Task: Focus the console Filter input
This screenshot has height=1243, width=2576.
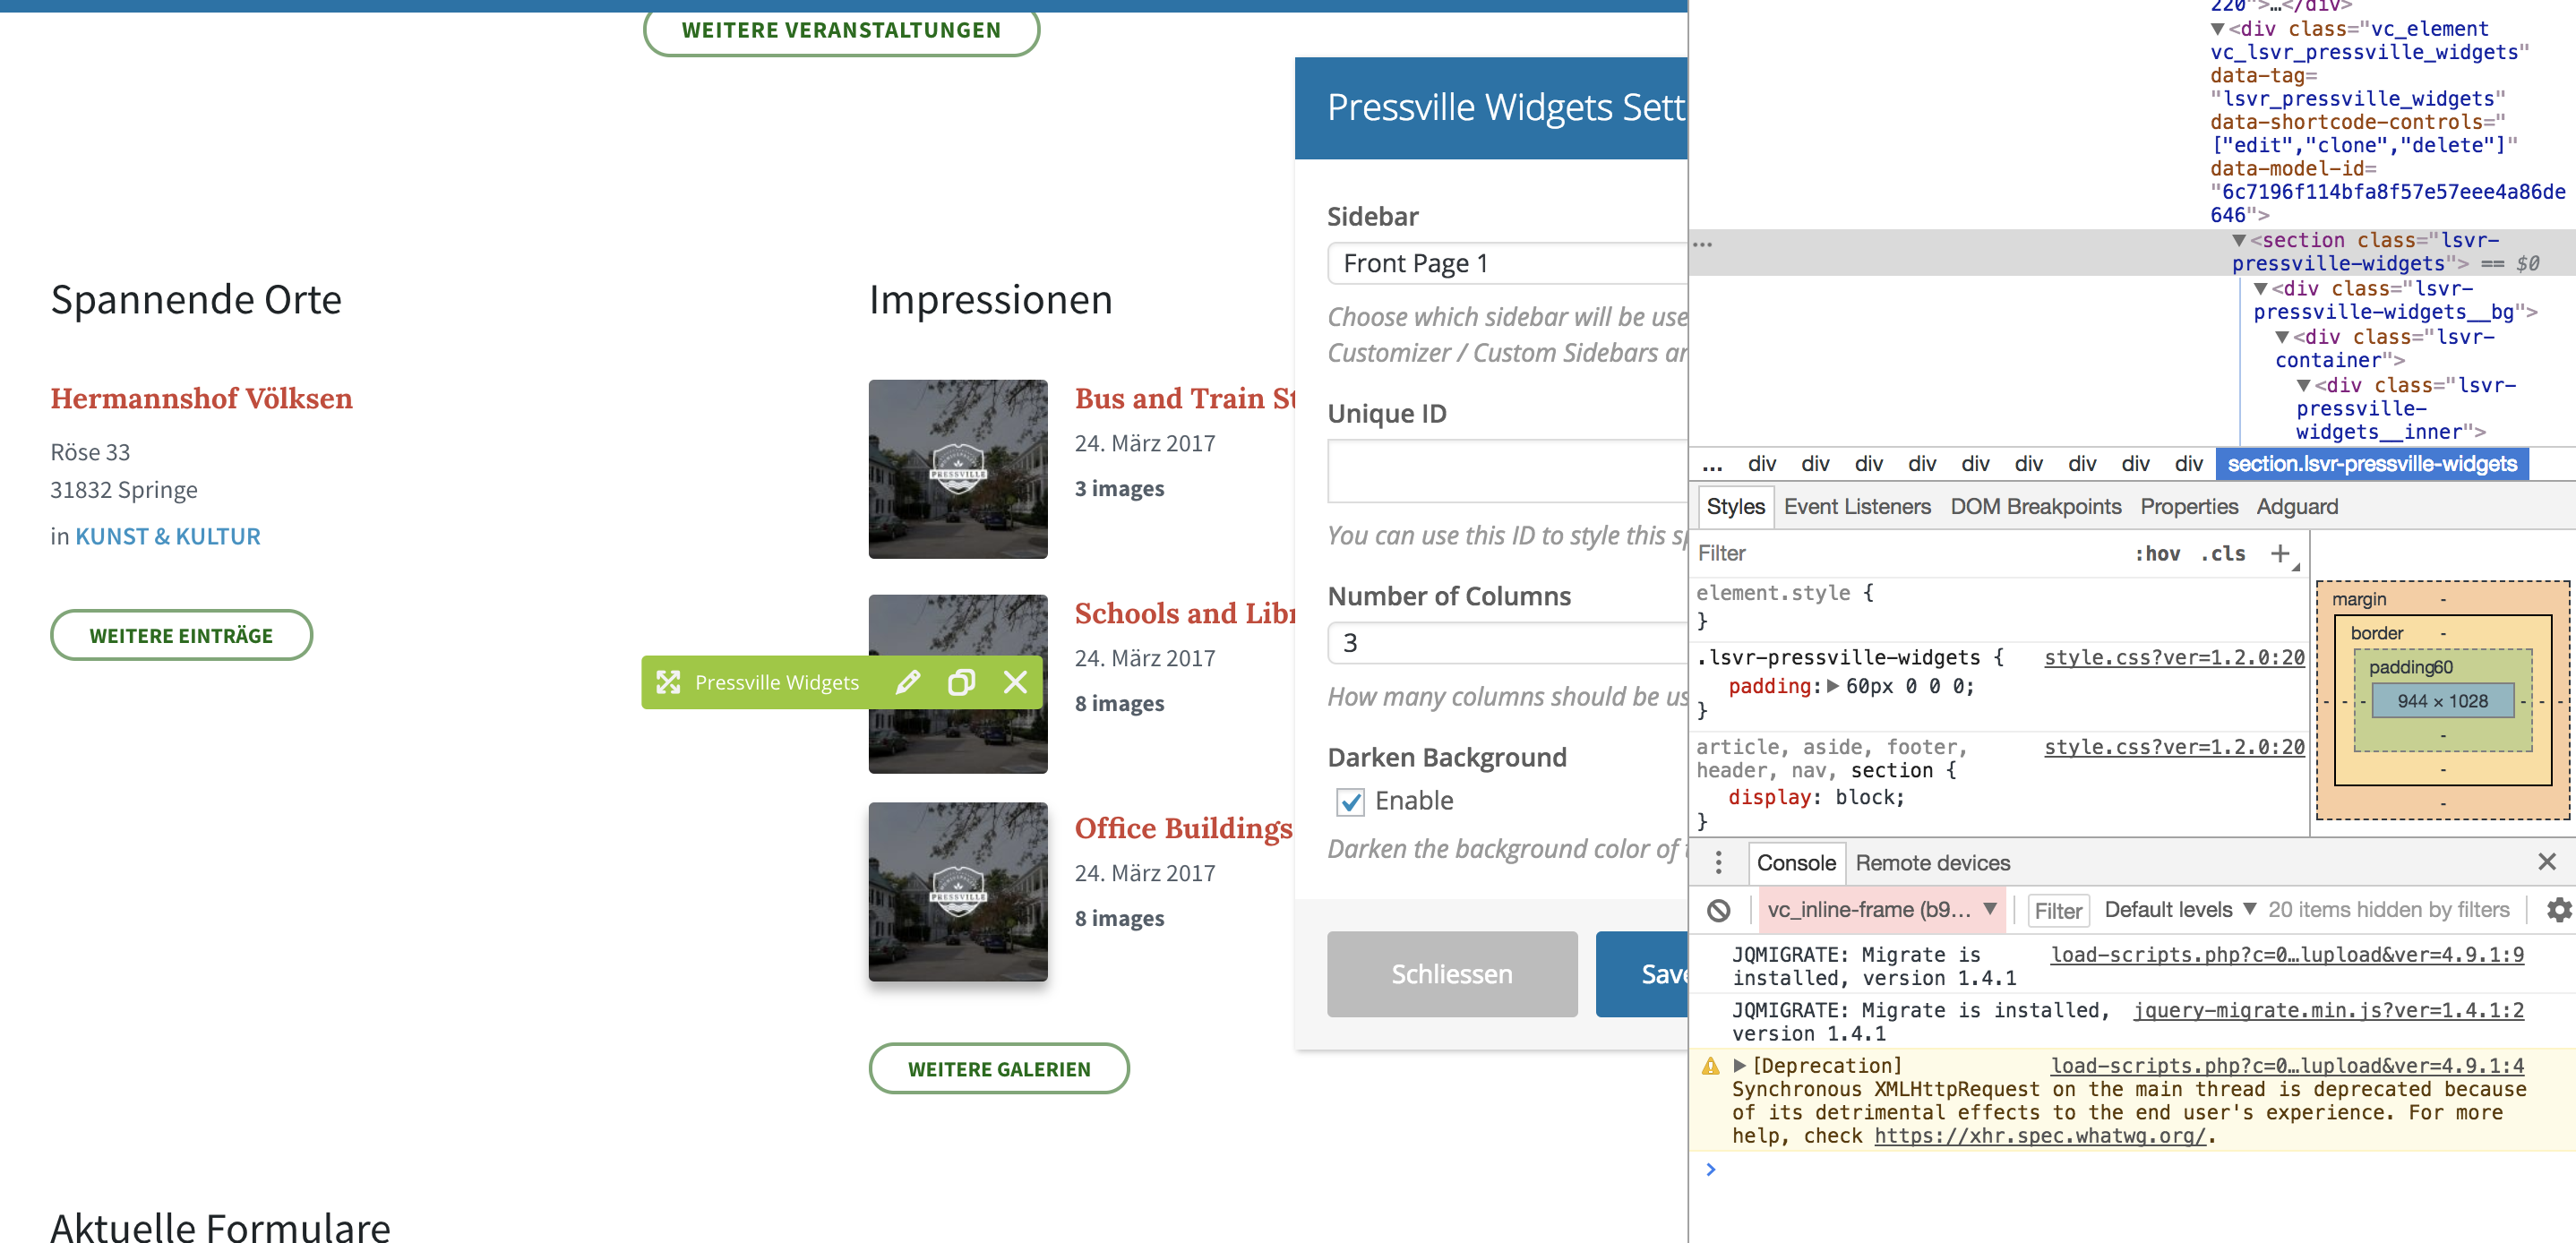Action: click(2058, 910)
